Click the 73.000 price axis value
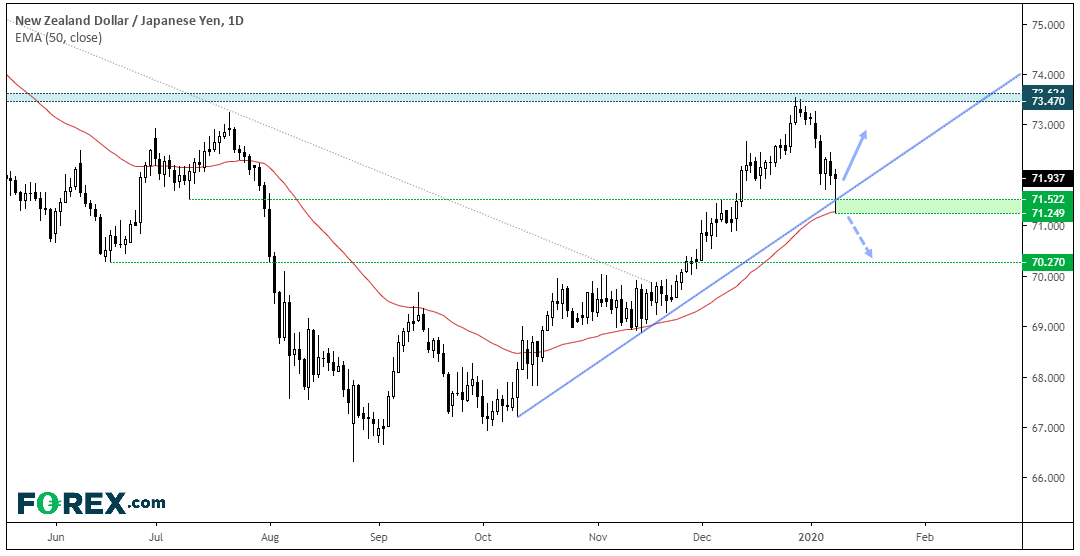The width and height of the screenshot is (1080, 556). [x=1048, y=125]
